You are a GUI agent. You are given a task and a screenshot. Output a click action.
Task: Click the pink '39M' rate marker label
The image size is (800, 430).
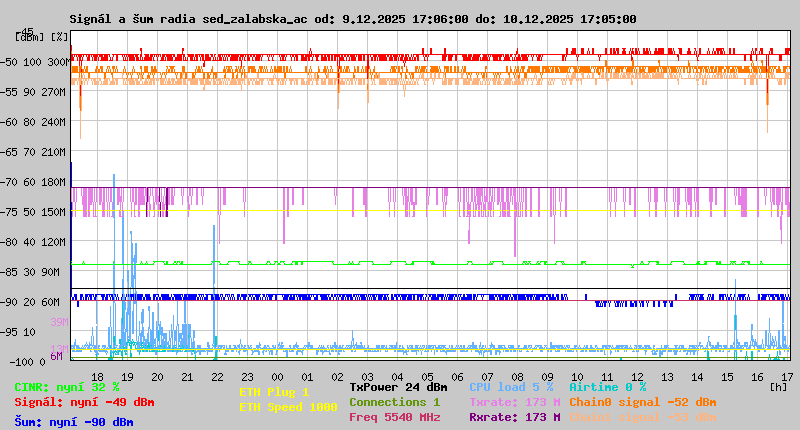[59, 322]
